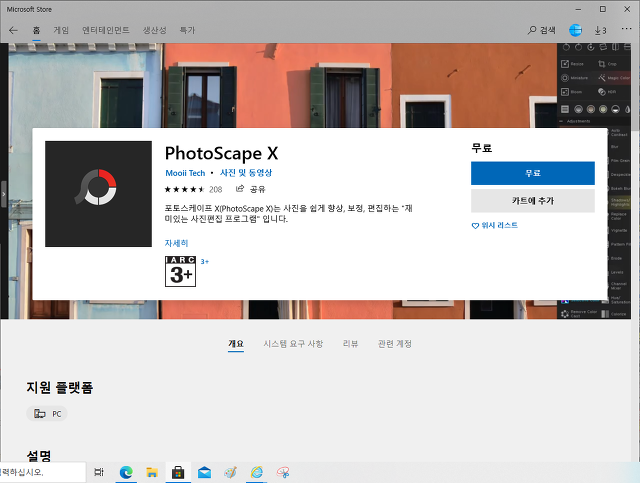
Task: Open Mooii Tech publisher link
Action: 185,173
